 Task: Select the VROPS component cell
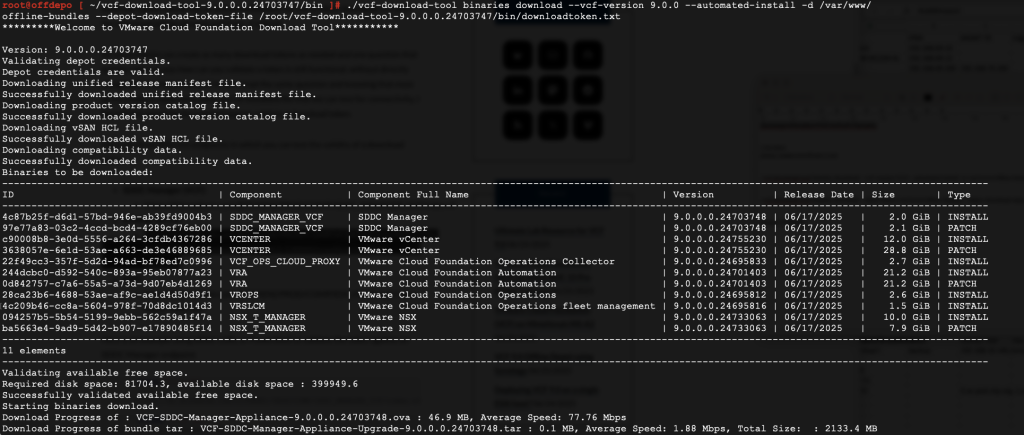click(x=242, y=295)
